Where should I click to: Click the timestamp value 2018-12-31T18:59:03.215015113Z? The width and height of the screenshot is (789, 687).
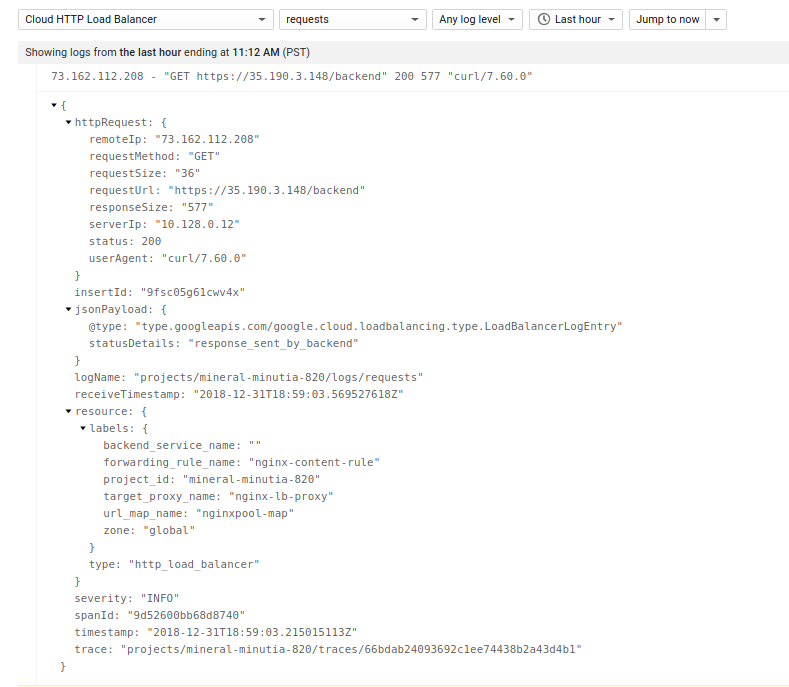252,633
